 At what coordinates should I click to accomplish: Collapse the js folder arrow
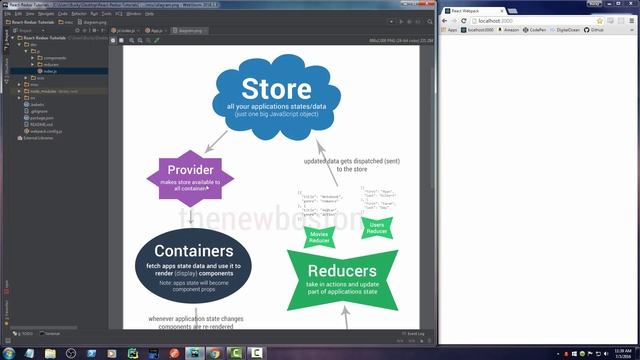pyautogui.click(x=26, y=51)
